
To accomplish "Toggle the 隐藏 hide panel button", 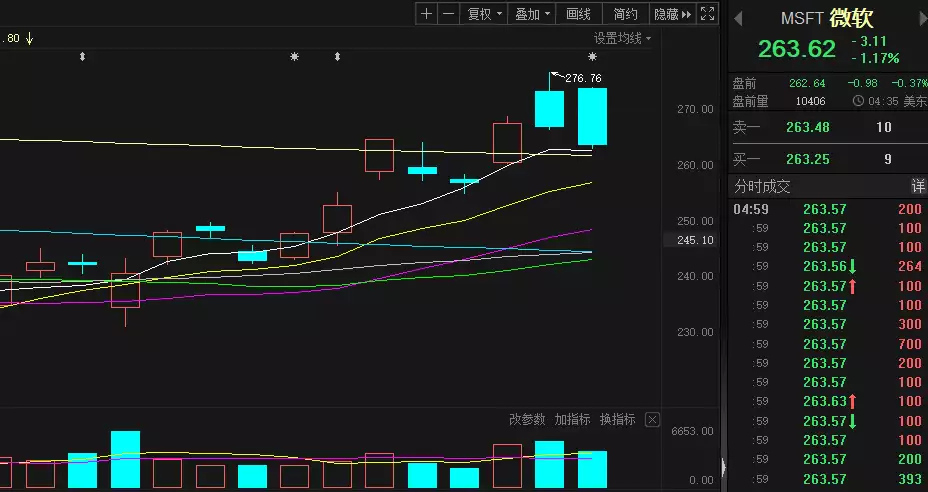I will [673, 14].
